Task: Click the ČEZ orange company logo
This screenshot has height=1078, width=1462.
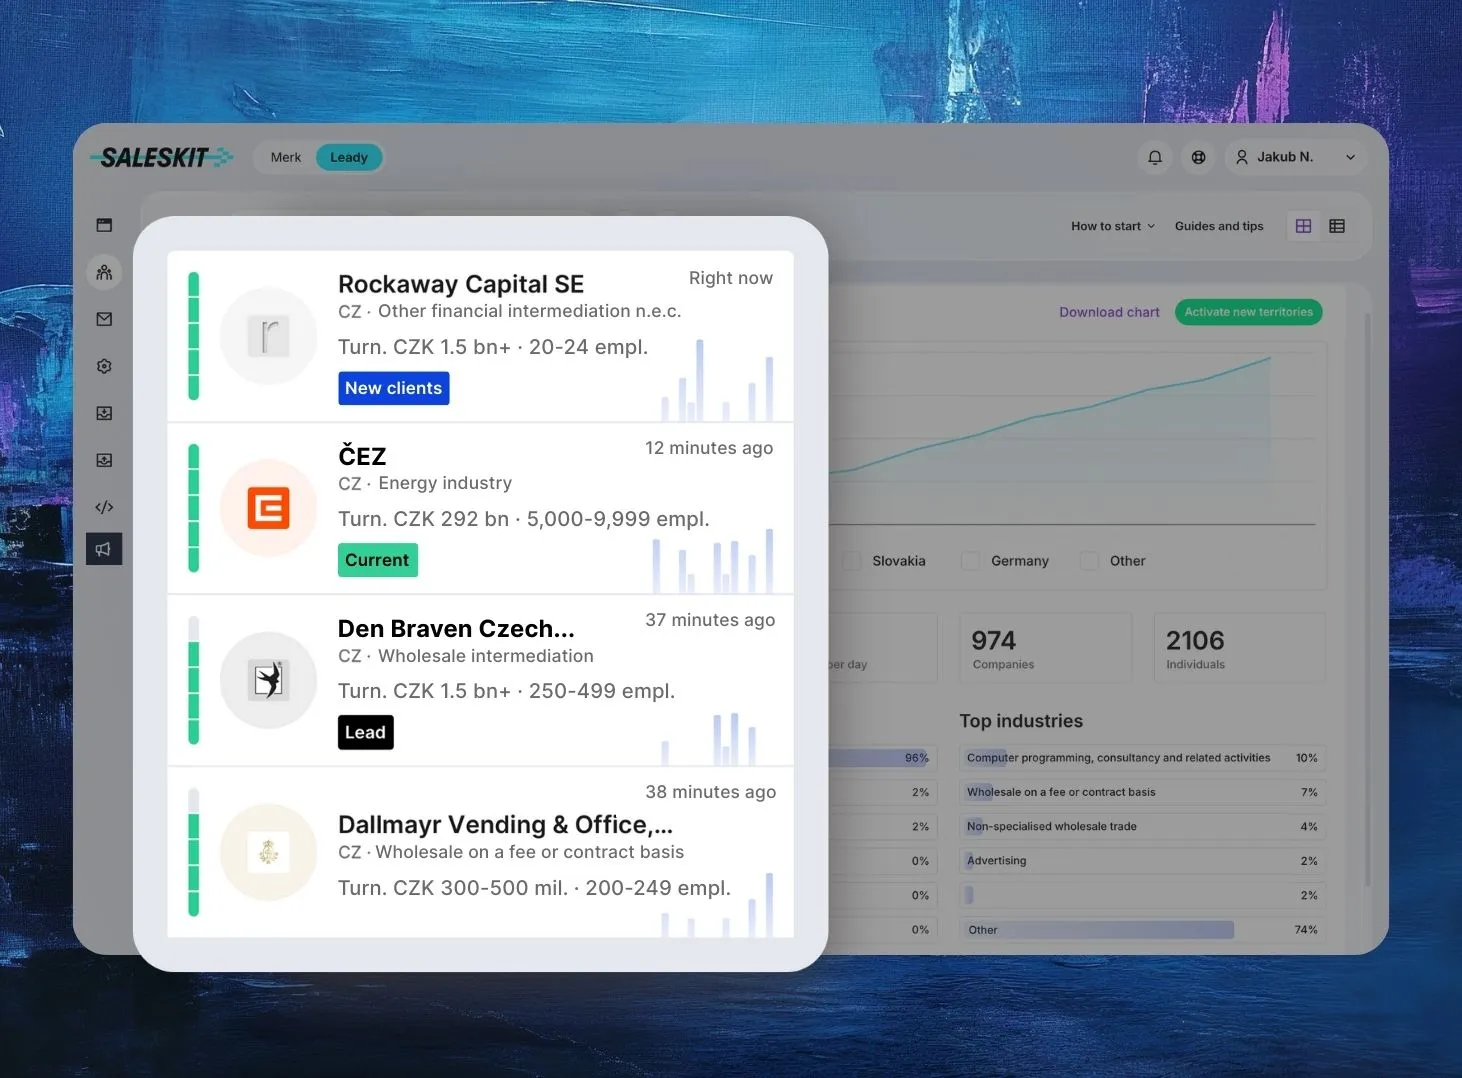Action: pyautogui.click(x=268, y=508)
